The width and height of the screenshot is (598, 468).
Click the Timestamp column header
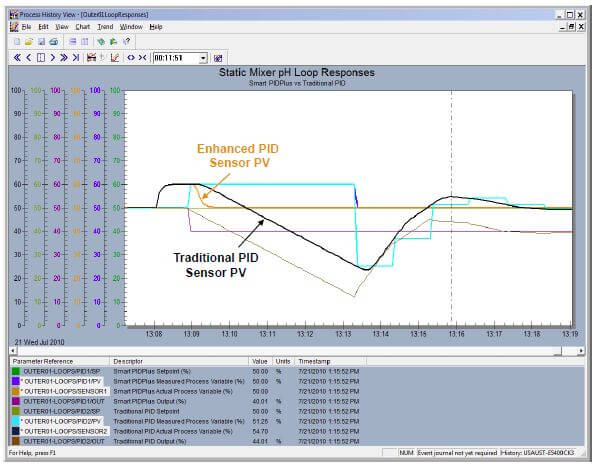pos(330,361)
